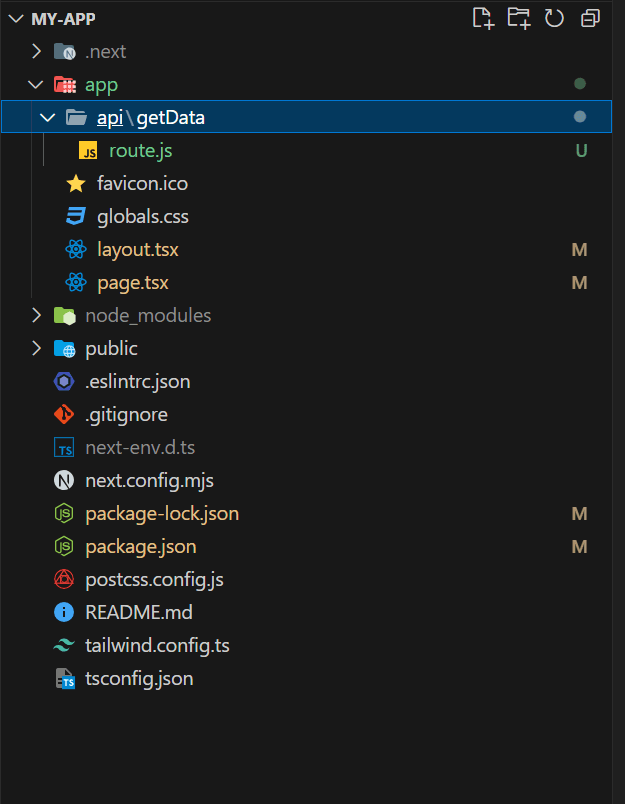Open the route.js file

coord(140,151)
